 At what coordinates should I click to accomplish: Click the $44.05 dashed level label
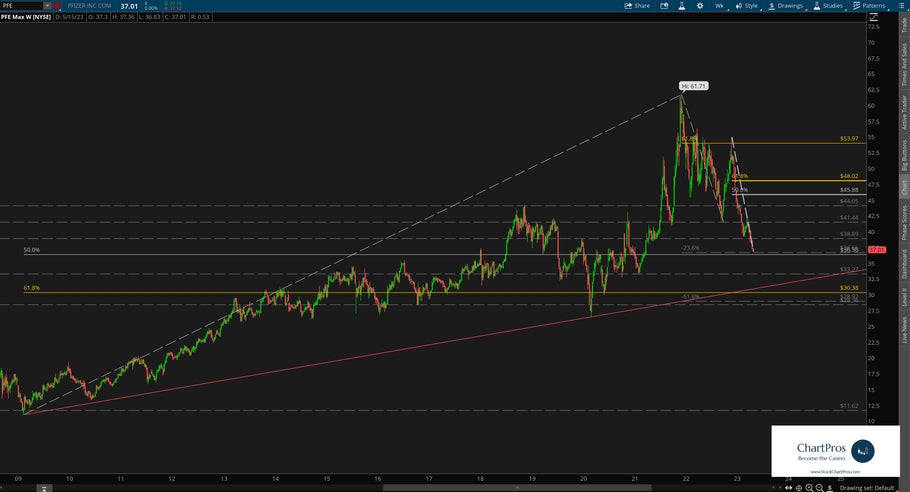849,201
